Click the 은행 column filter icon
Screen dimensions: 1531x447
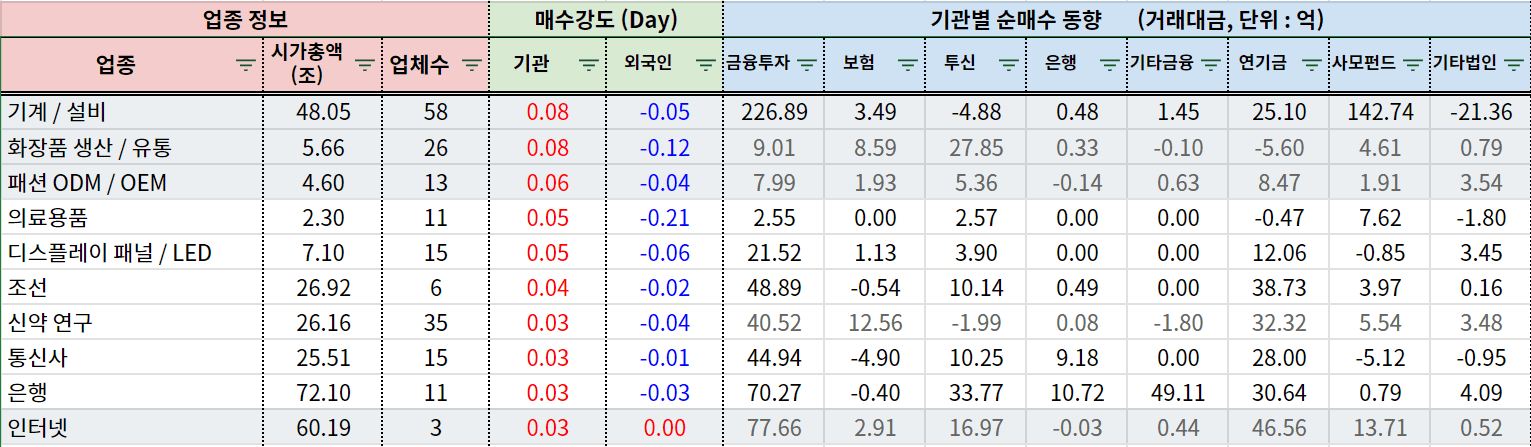click(1109, 65)
